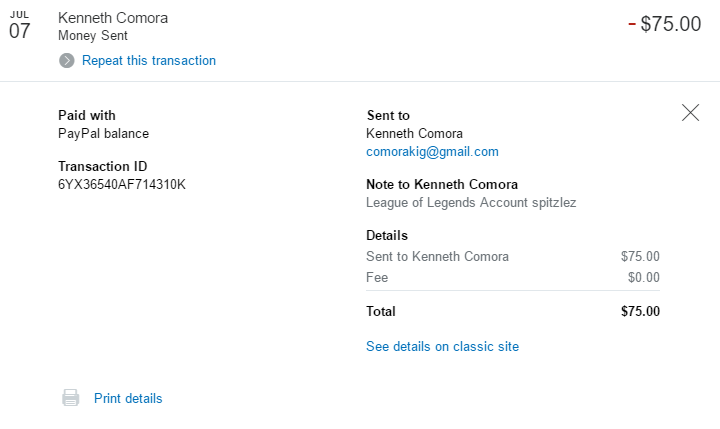The width and height of the screenshot is (720, 429).
Task: Click the JUL 07 date label
Action: tap(20, 25)
